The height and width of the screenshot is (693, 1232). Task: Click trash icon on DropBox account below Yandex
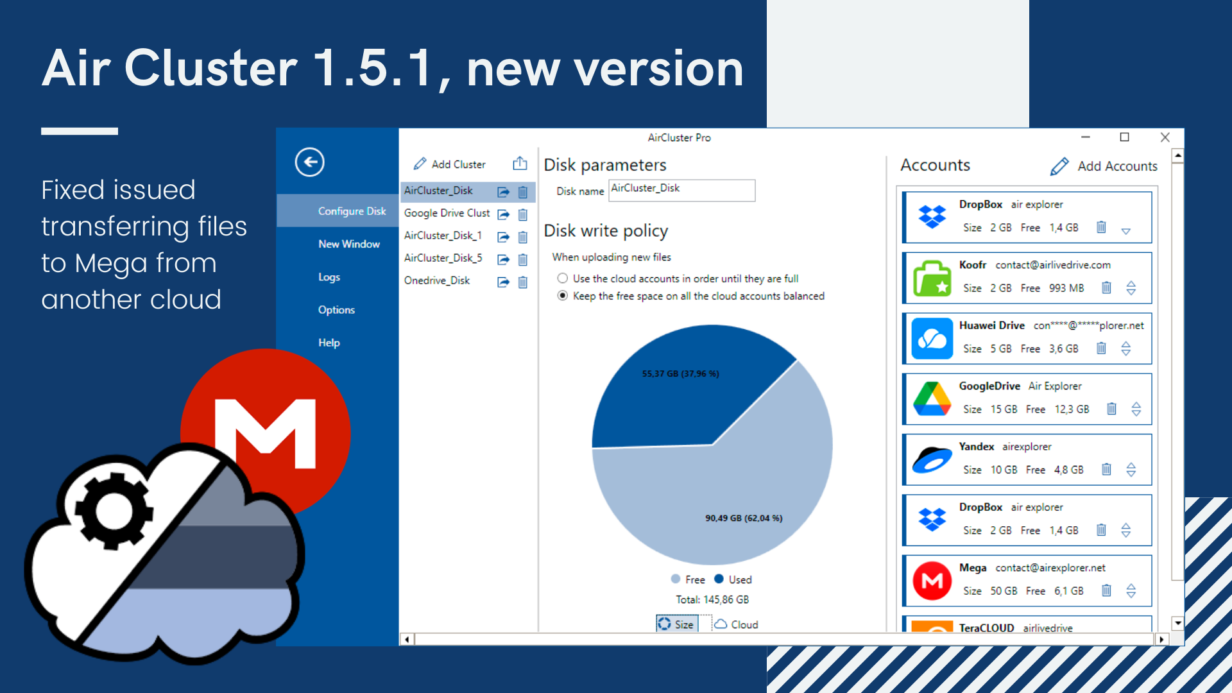(1101, 530)
